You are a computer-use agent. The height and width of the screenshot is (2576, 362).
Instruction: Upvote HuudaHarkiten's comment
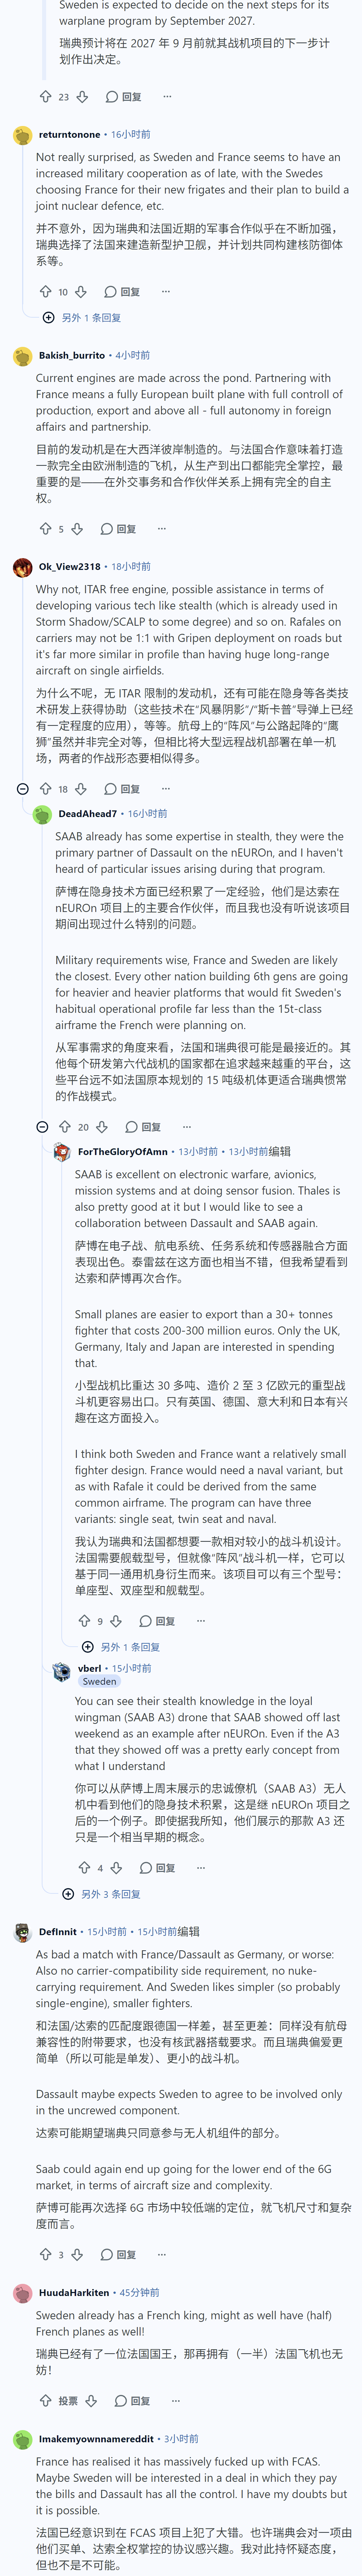coord(45,2400)
